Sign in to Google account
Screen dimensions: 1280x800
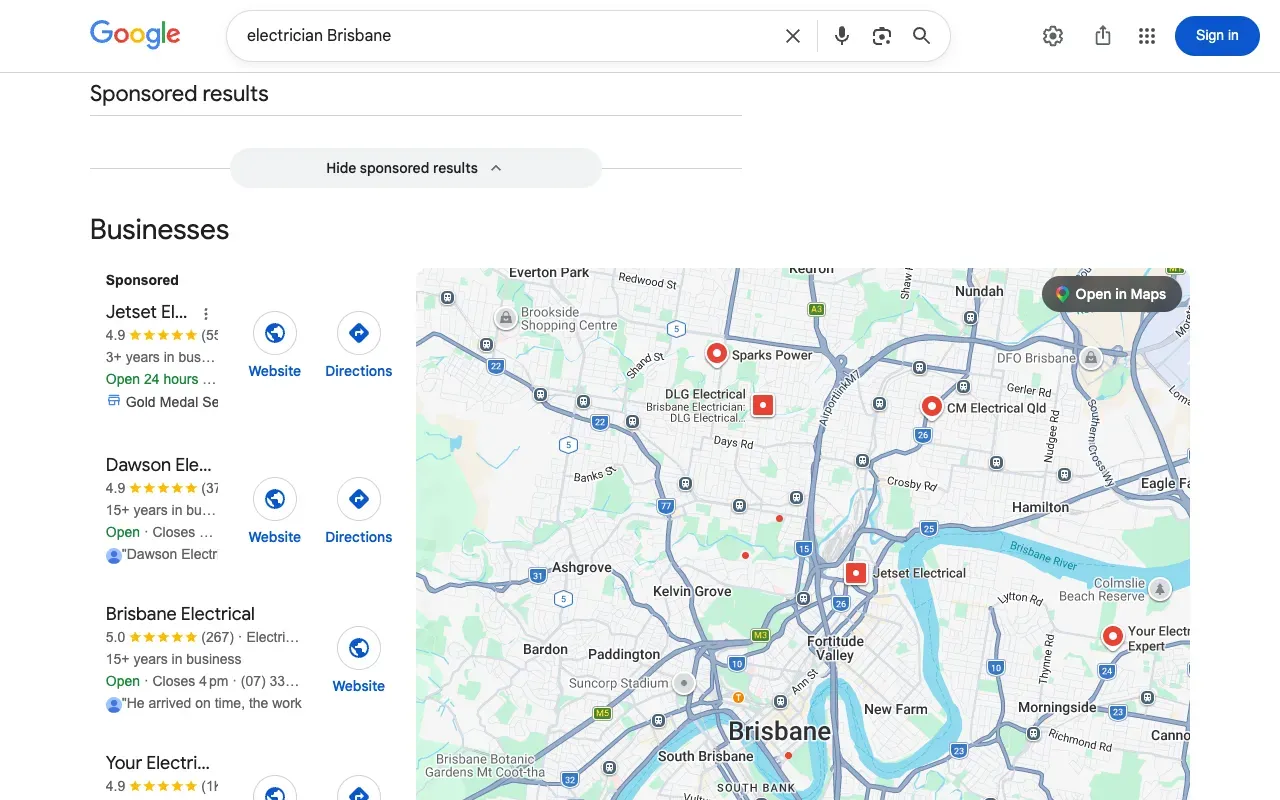1217,36
